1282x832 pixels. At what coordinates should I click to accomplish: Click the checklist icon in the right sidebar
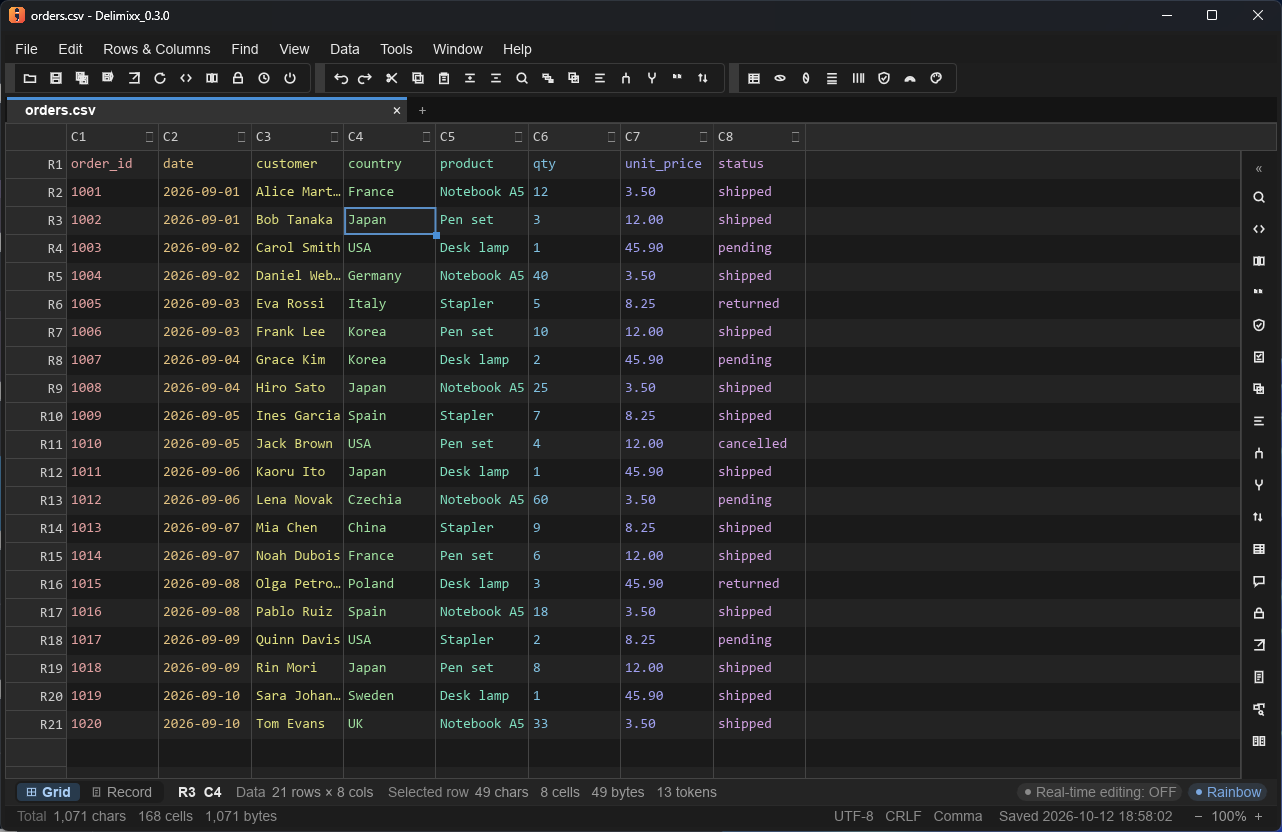pos(1259,357)
